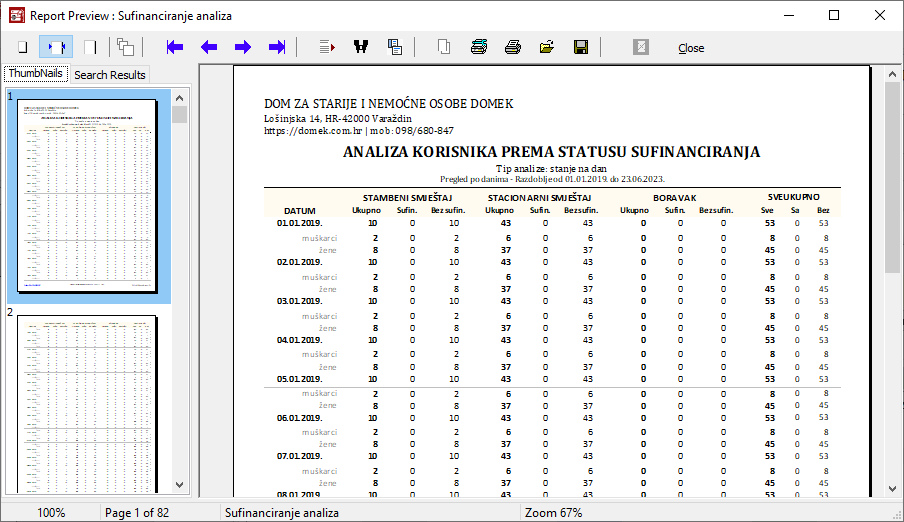Image resolution: width=904 pixels, height=522 pixels.
Task: Click the report preview scrollbar up arrow
Action: pos(893,75)
